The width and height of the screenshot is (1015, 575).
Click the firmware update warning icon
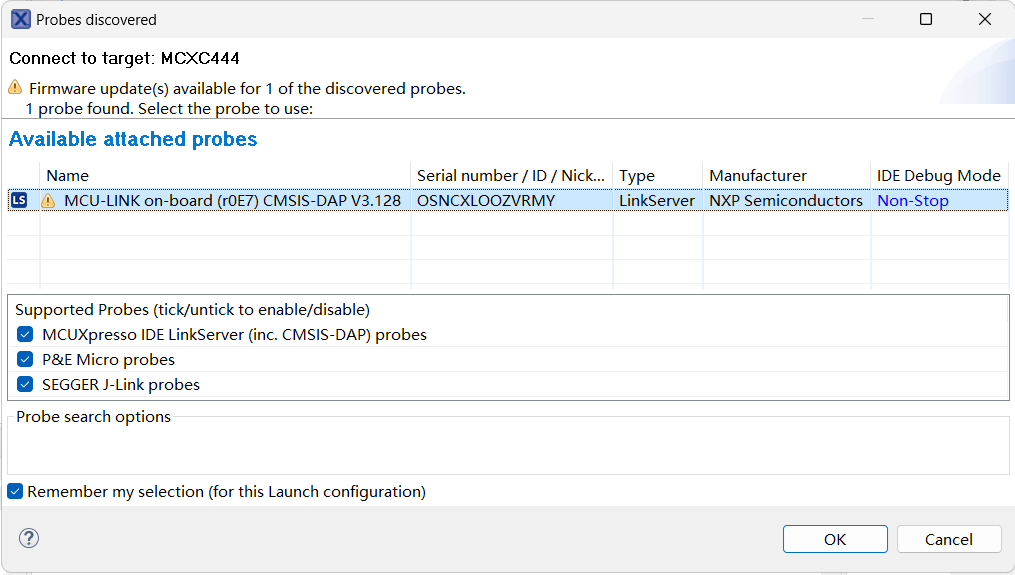(15, 88)
